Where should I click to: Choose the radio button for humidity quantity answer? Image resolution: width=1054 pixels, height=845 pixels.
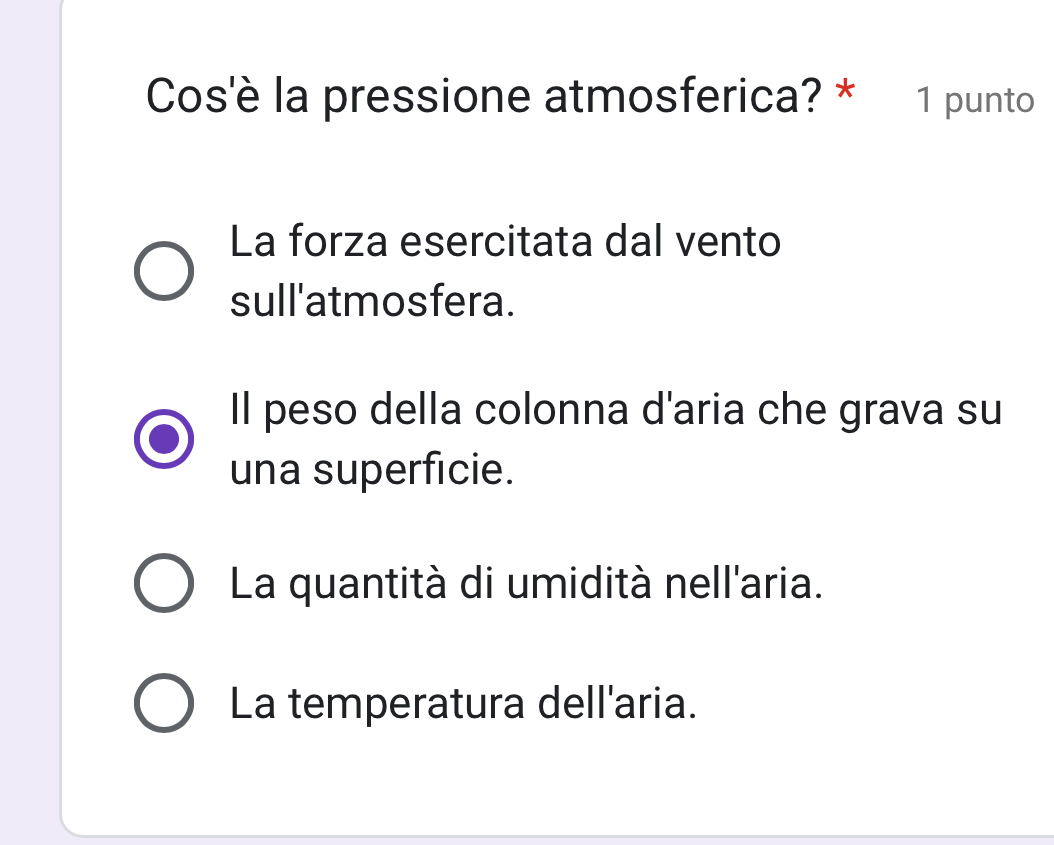(x=164, y=583)
